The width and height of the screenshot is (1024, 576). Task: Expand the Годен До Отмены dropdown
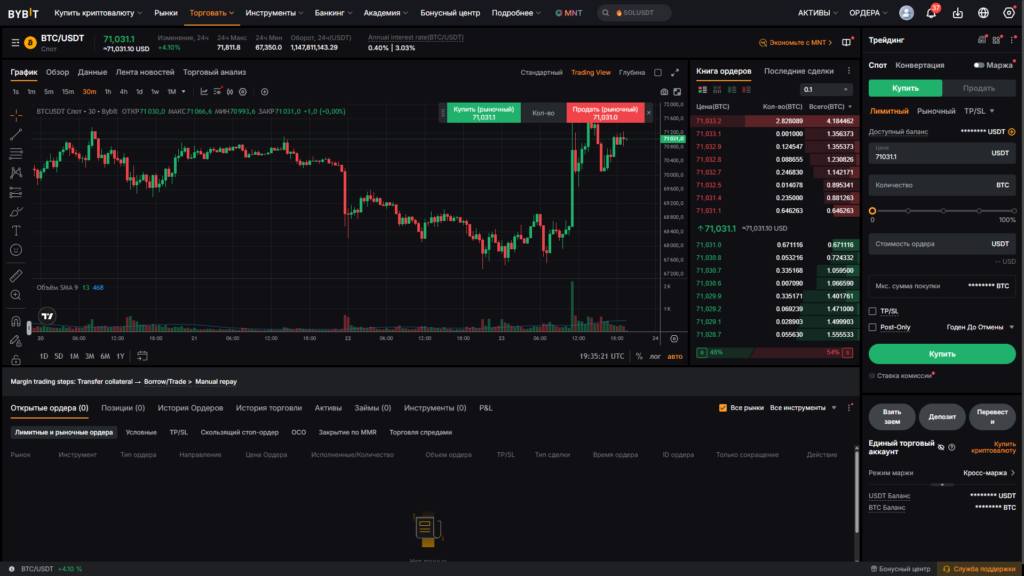[980, 327]
